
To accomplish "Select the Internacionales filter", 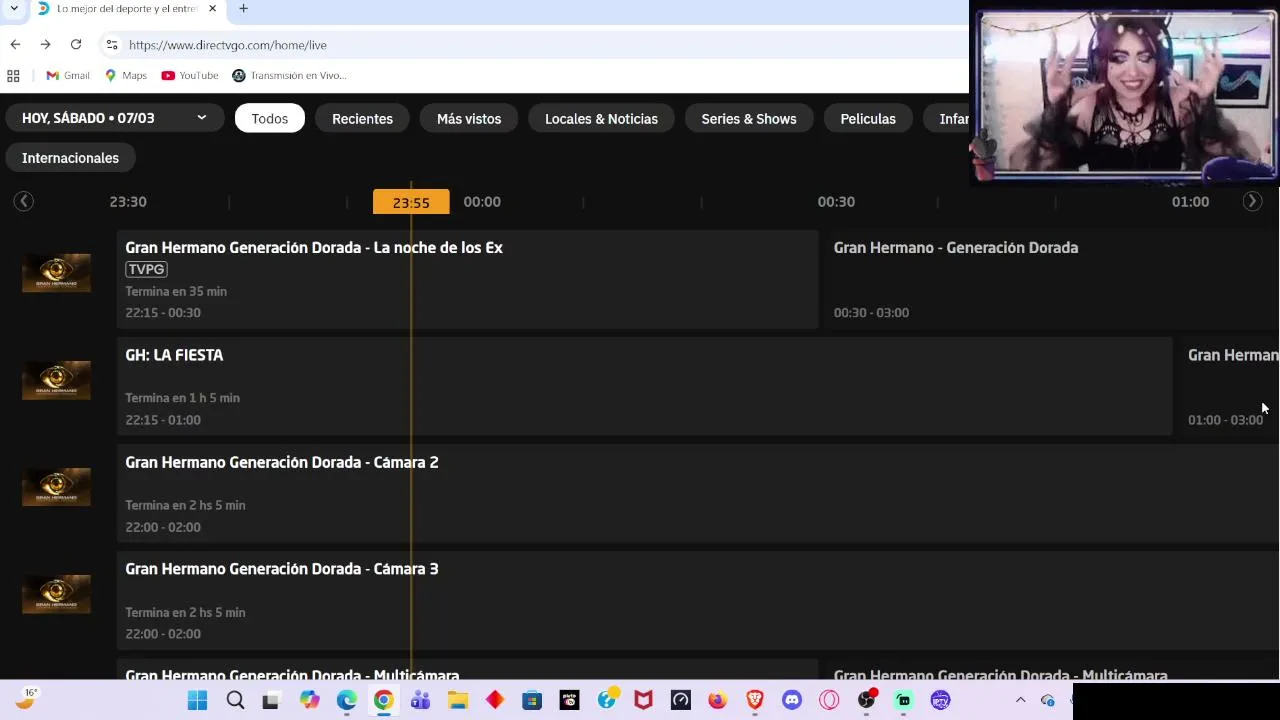I will (70, 158).
